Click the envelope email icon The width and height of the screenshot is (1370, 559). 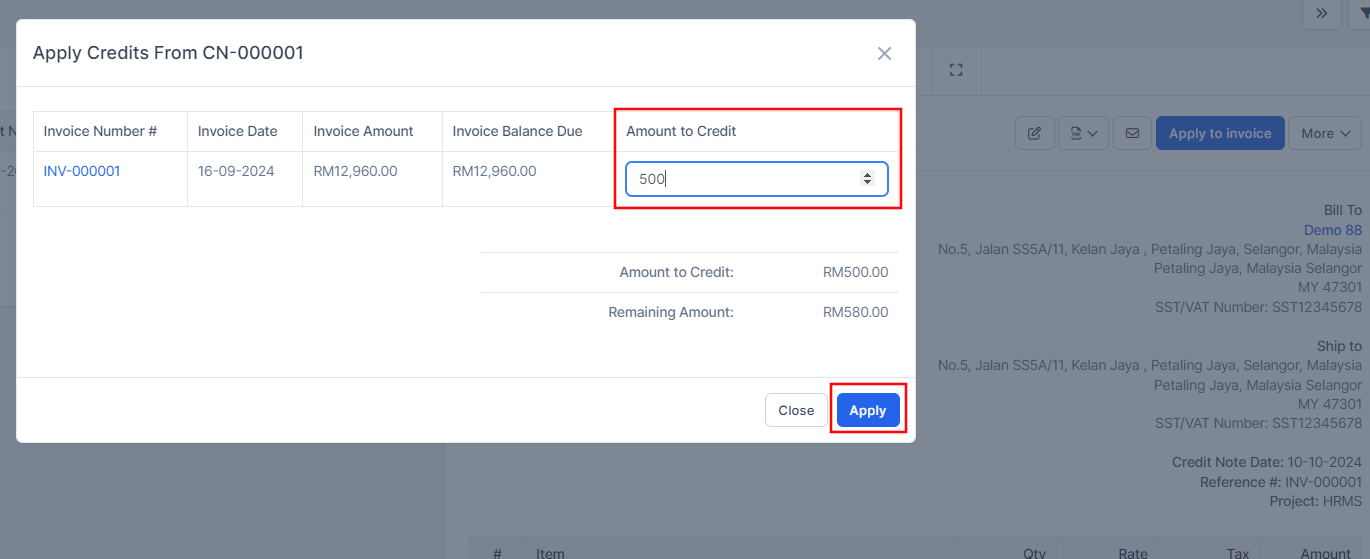coord(1132,133)
